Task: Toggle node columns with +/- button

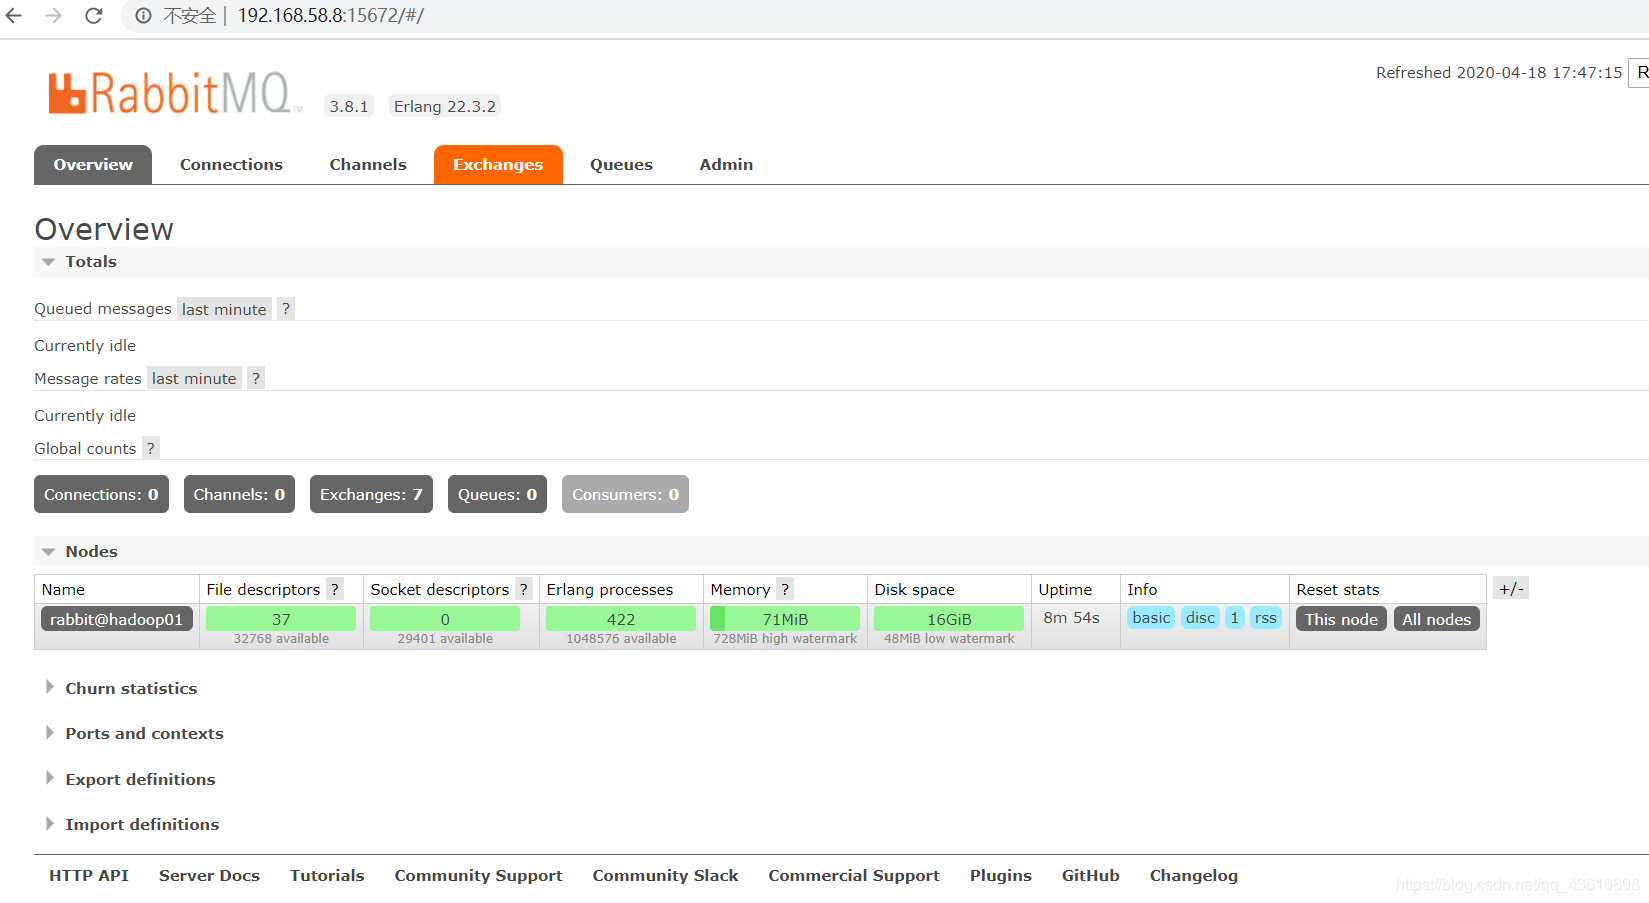Action: (1511, 588)
